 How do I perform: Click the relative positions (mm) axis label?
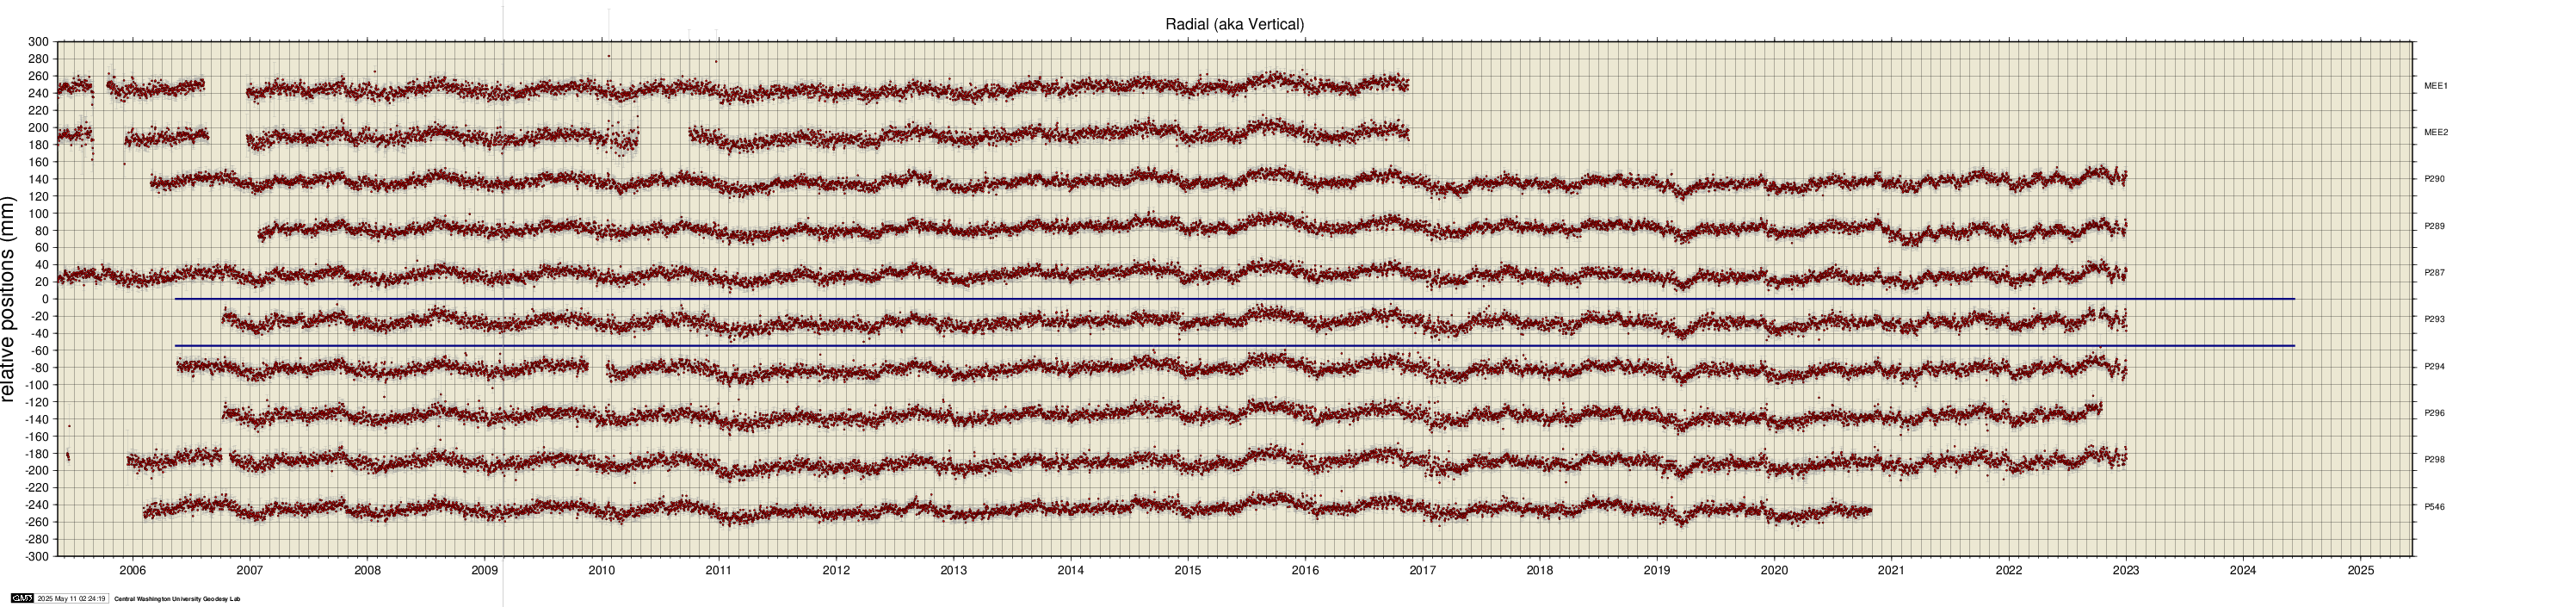9,299
